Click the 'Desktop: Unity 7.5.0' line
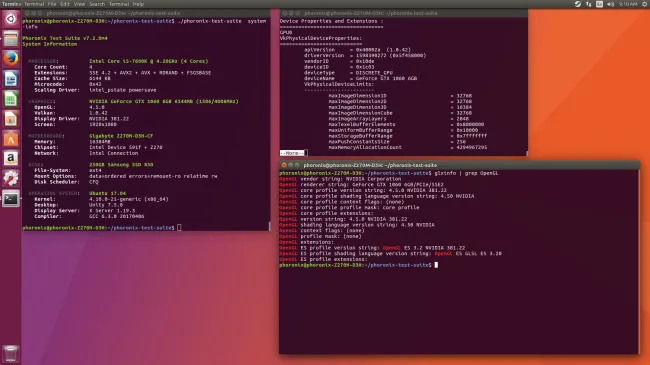 [x=79, y=205]
